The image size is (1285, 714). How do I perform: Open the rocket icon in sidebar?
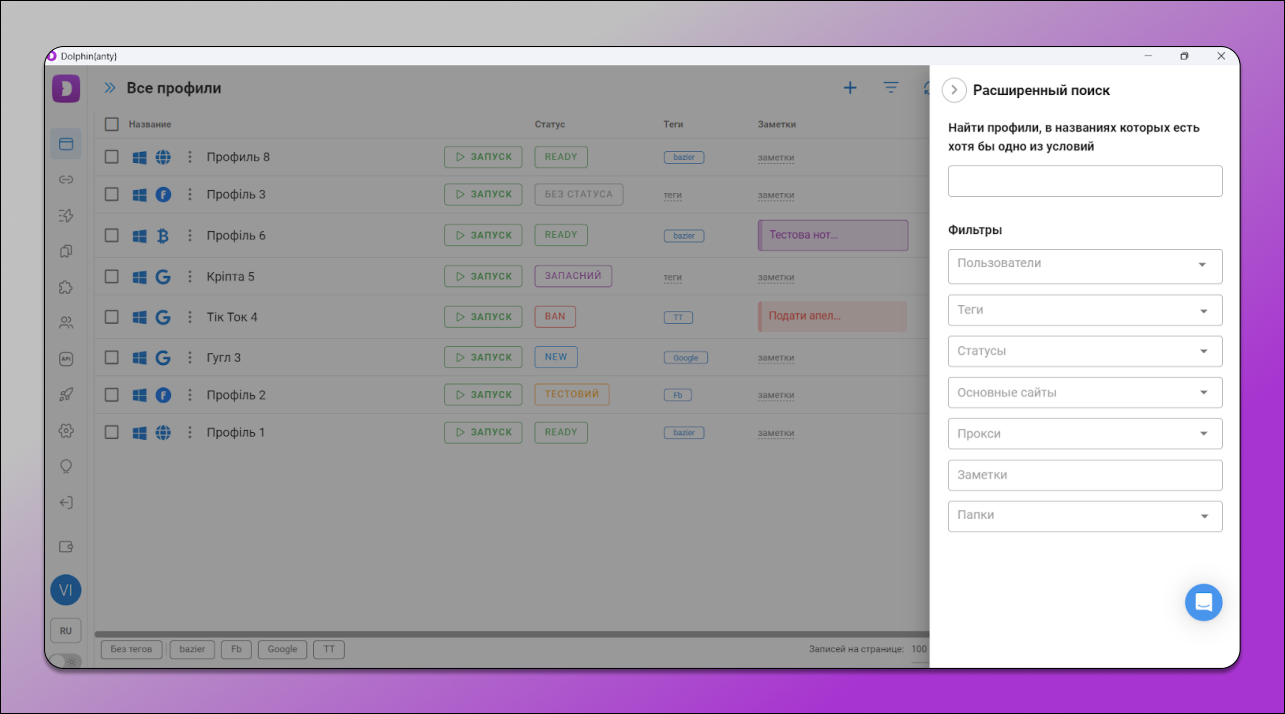[x=66, y=395]
